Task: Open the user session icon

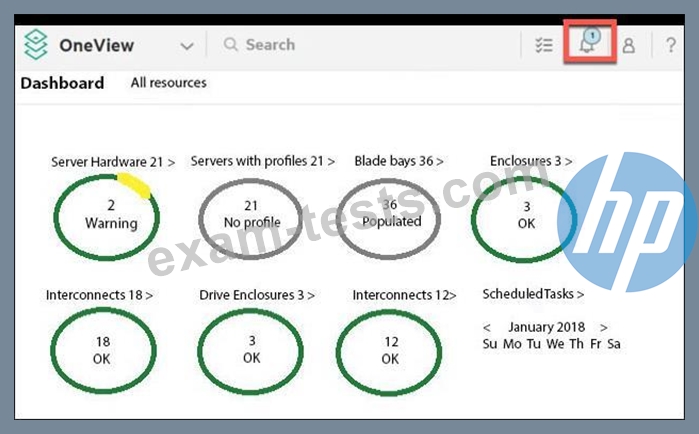Action: click(629, 45)
